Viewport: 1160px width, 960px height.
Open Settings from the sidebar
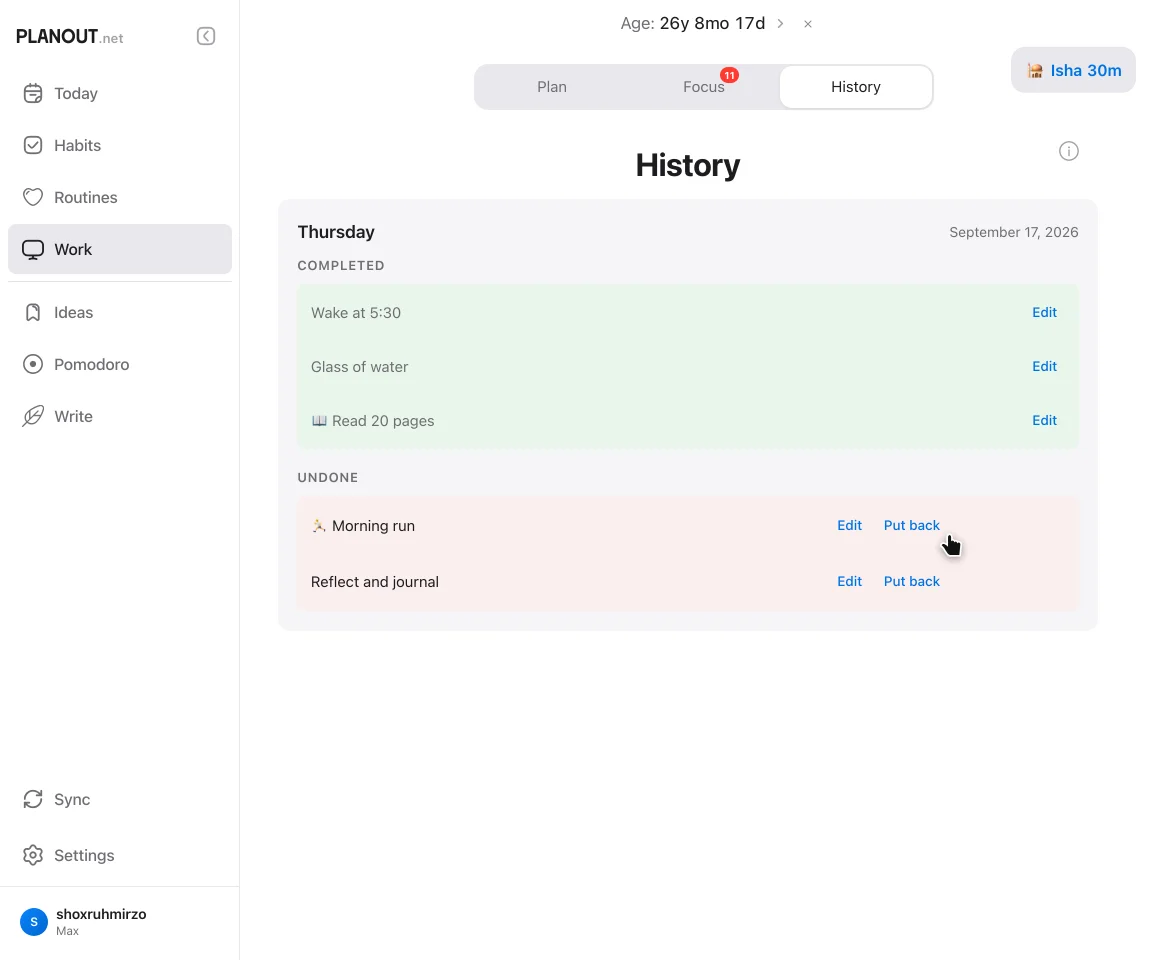[x=120, y=855]
